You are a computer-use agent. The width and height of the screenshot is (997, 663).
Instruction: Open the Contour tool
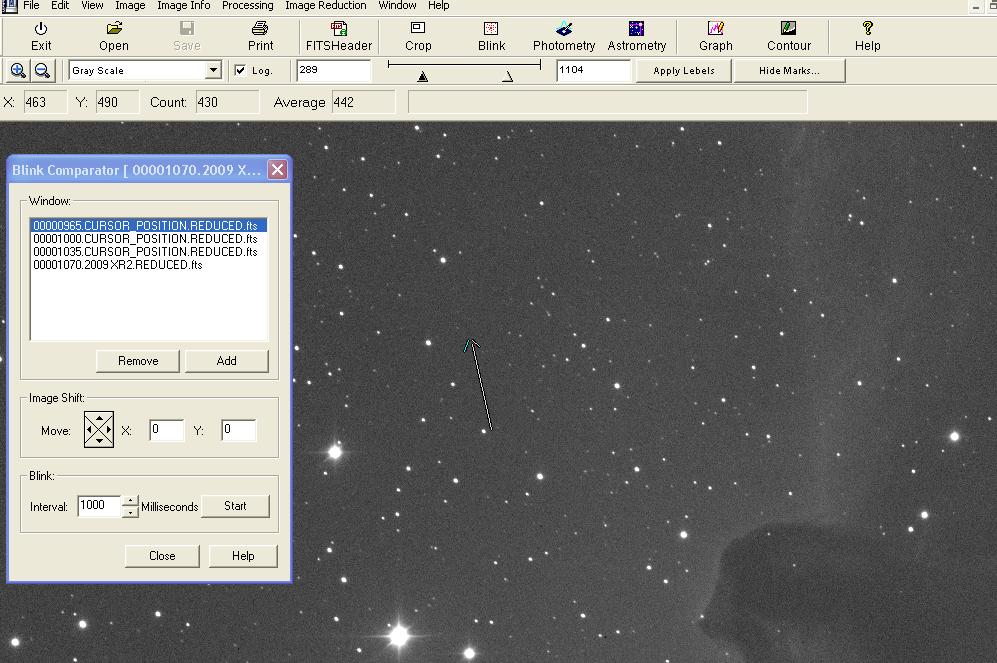click(788, 36)
